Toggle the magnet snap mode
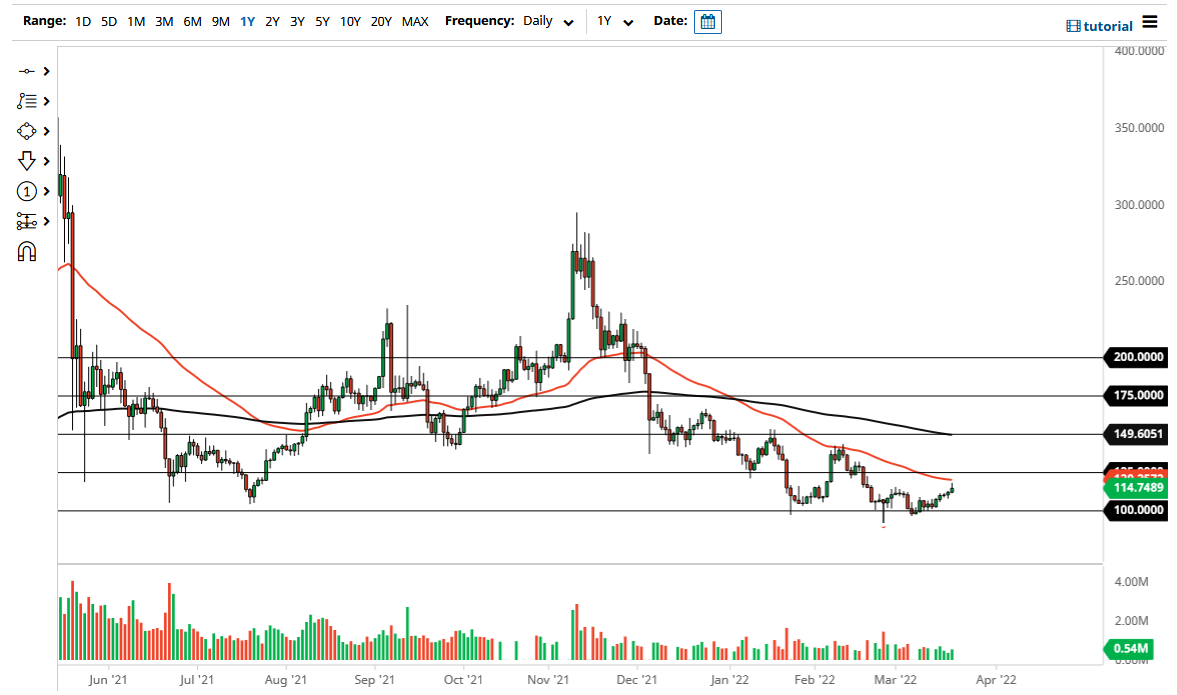 click(29, 250)
